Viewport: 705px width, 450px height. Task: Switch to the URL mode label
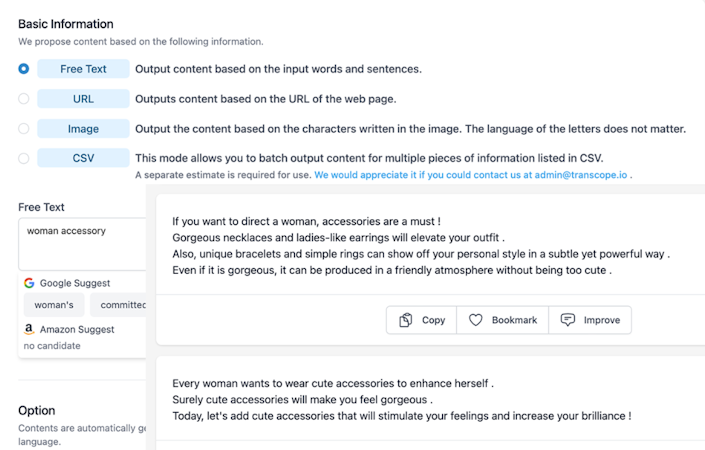83,99
